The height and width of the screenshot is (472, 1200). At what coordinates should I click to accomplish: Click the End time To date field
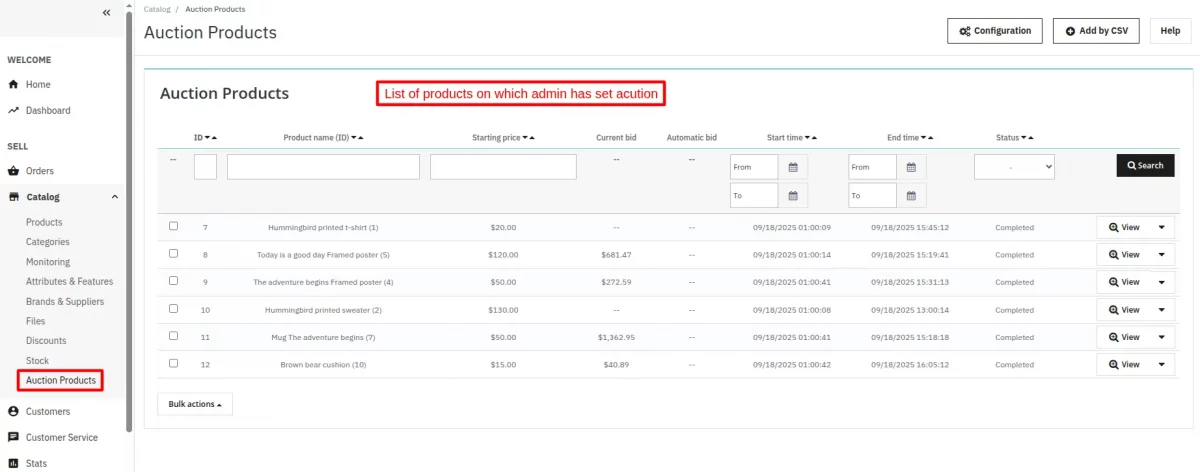click(872, 196)
